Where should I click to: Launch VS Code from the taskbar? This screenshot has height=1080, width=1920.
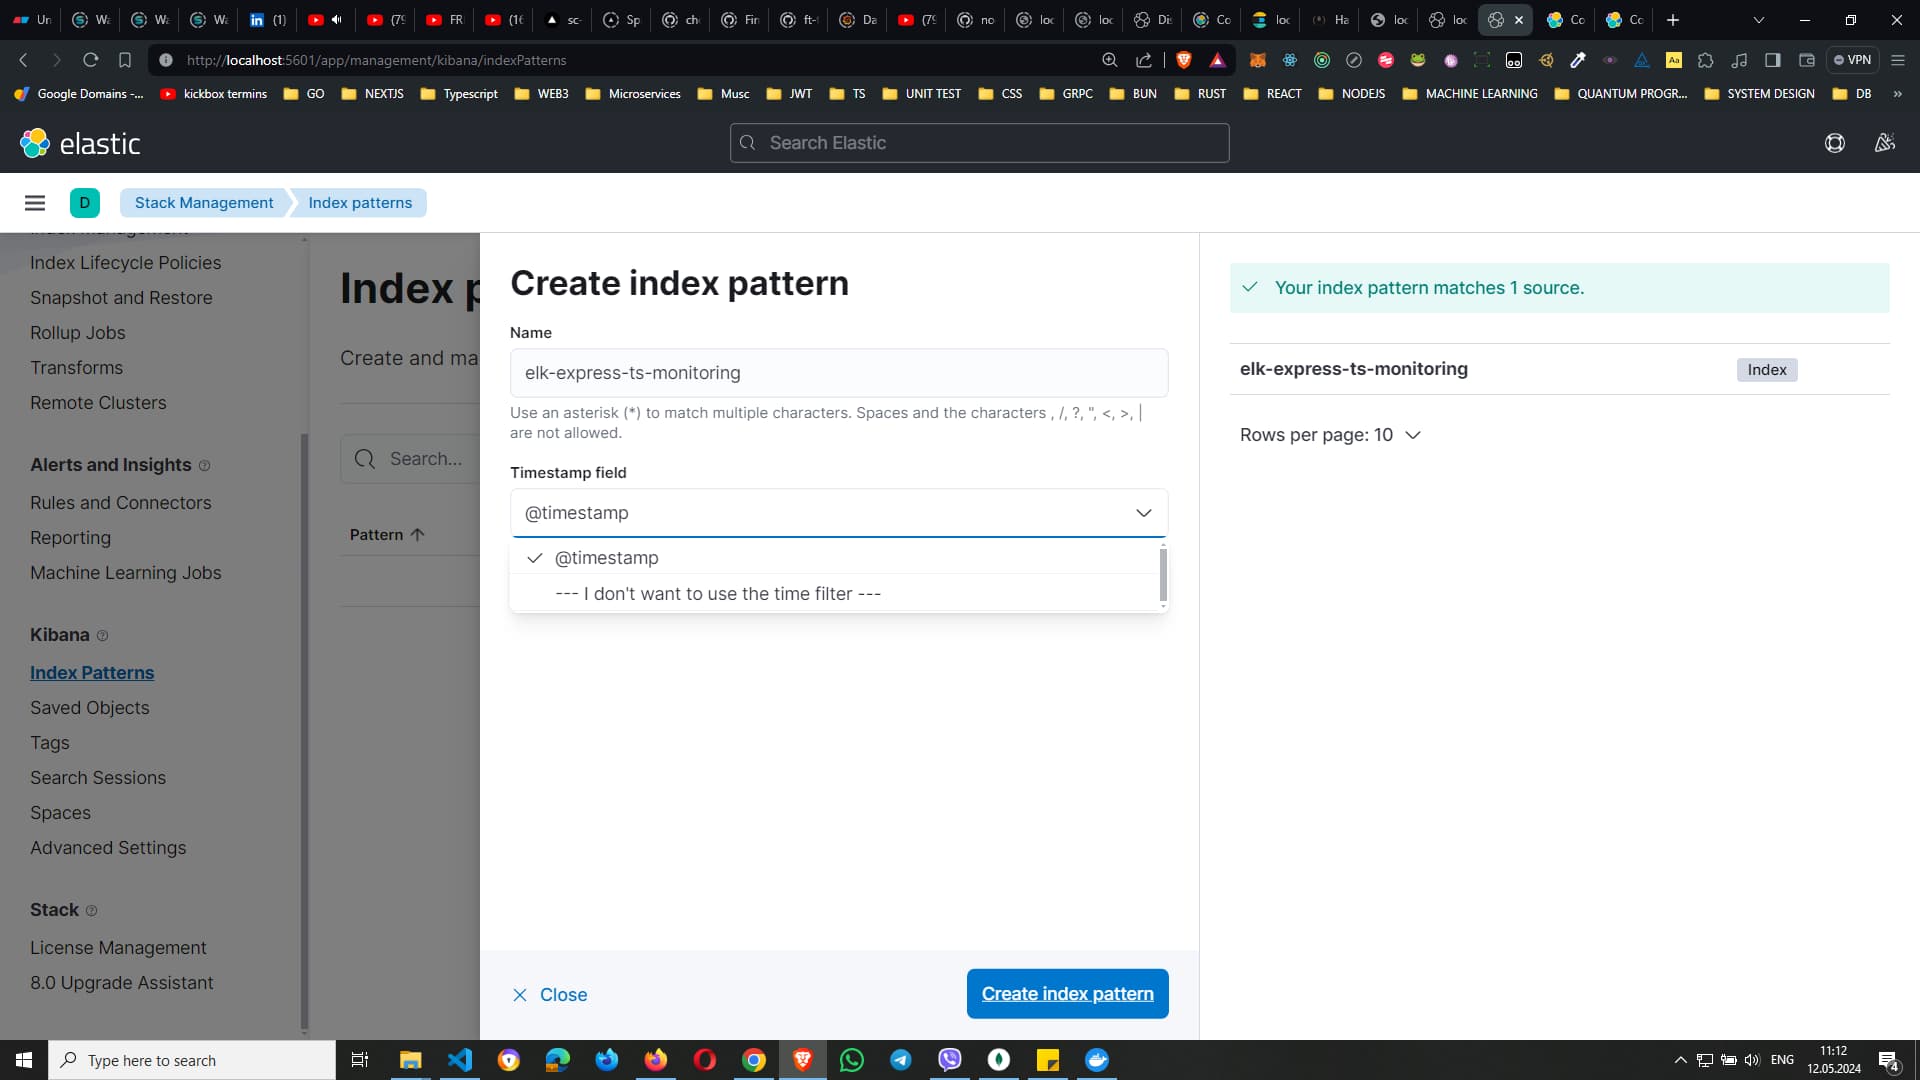coord(459,1060)
